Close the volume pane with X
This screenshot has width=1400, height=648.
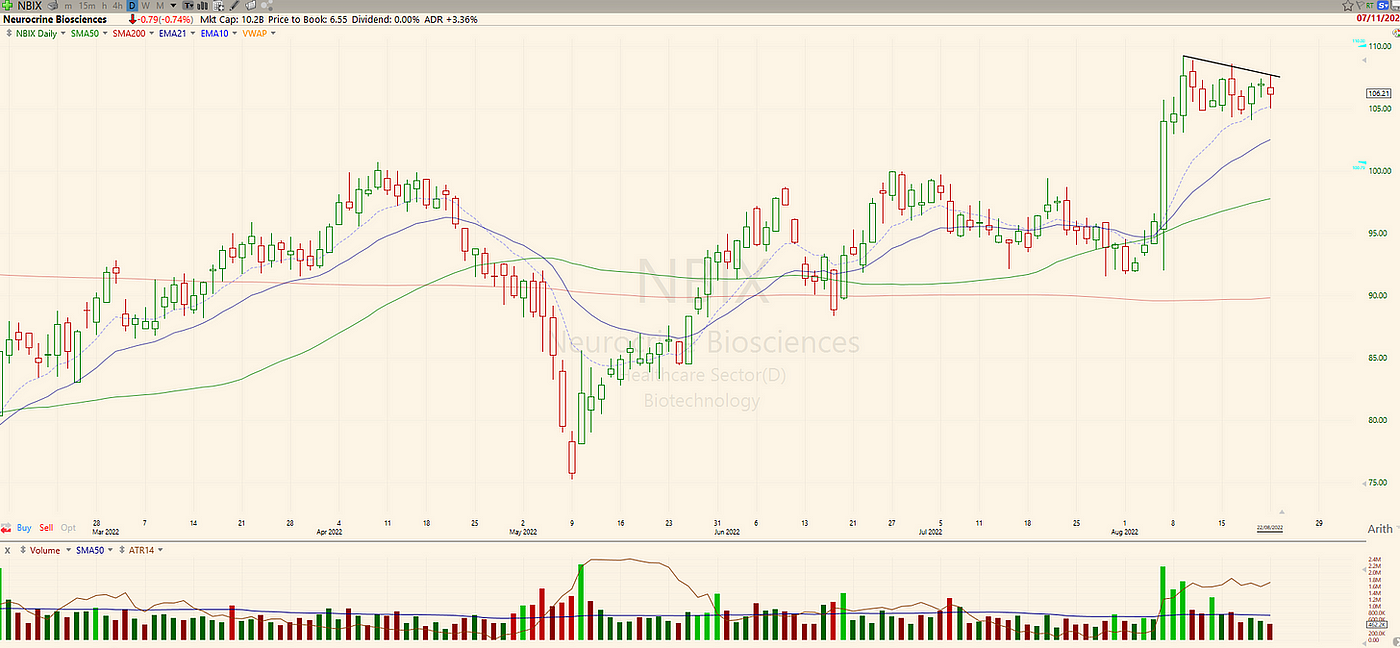(x=7, y=550)
